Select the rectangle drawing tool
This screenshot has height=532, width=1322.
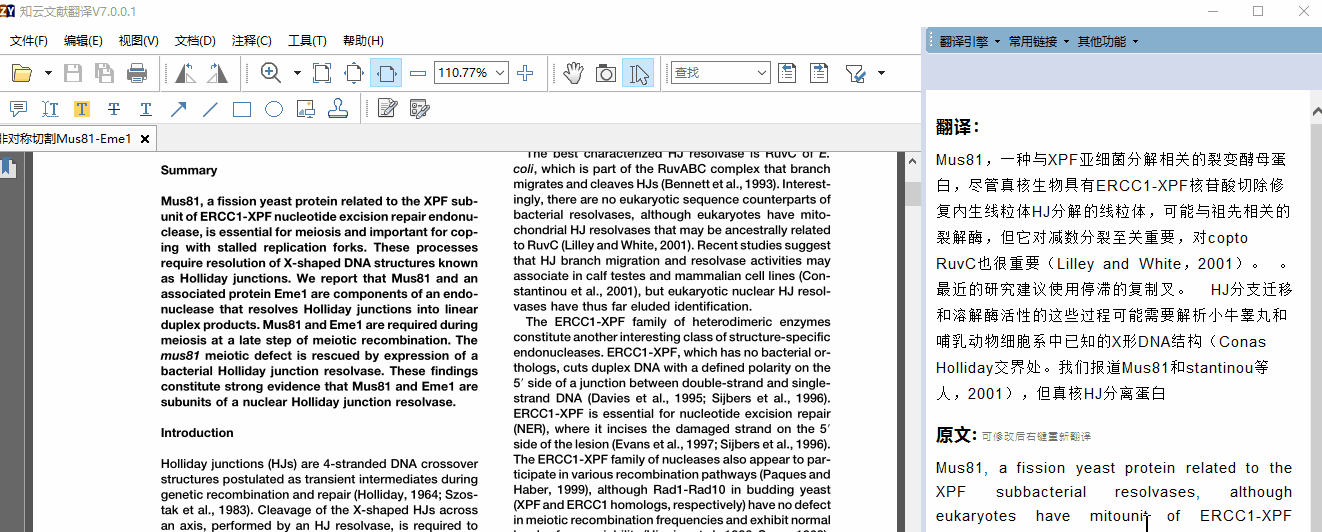[242, 109]
